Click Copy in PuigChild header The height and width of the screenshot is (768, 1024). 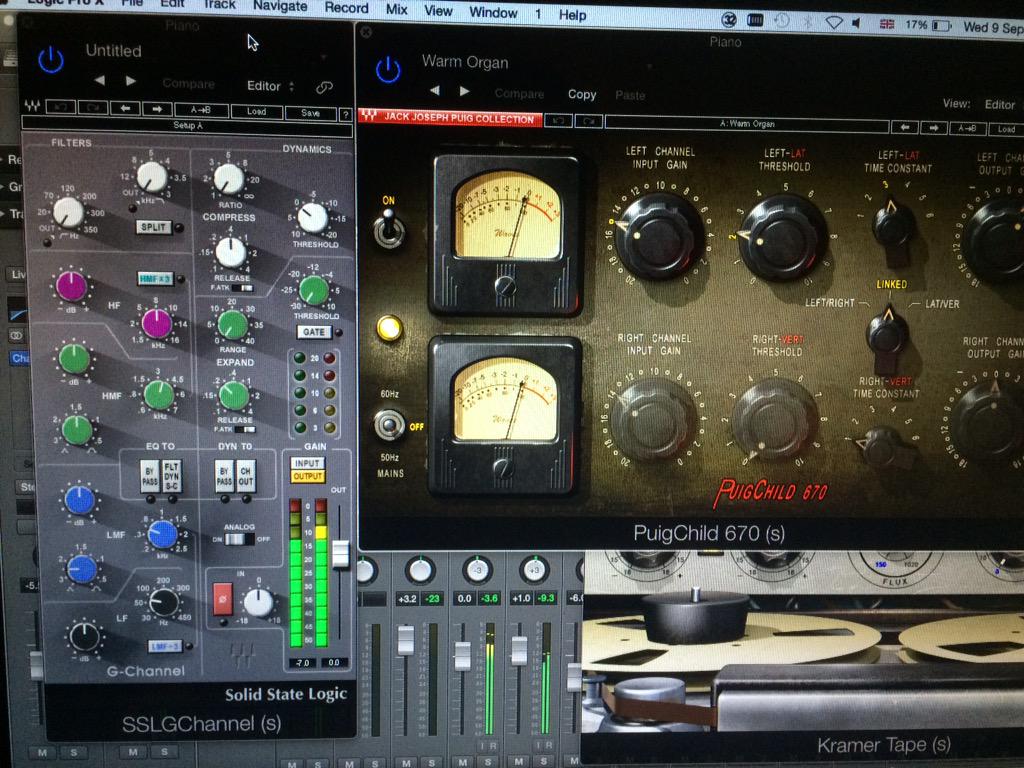(582, 94)
